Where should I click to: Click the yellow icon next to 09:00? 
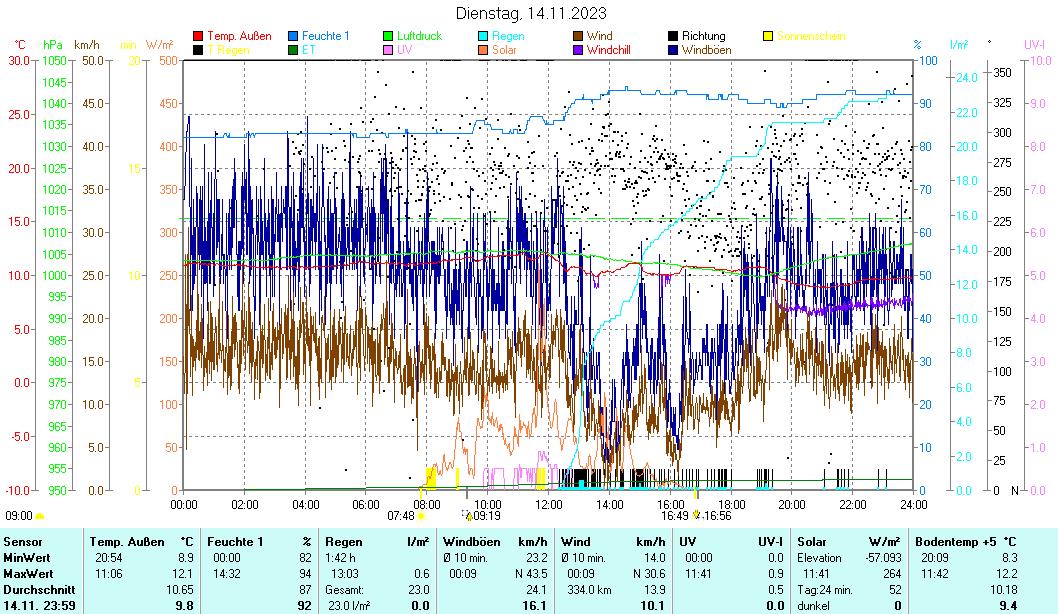tap(40, 516)
